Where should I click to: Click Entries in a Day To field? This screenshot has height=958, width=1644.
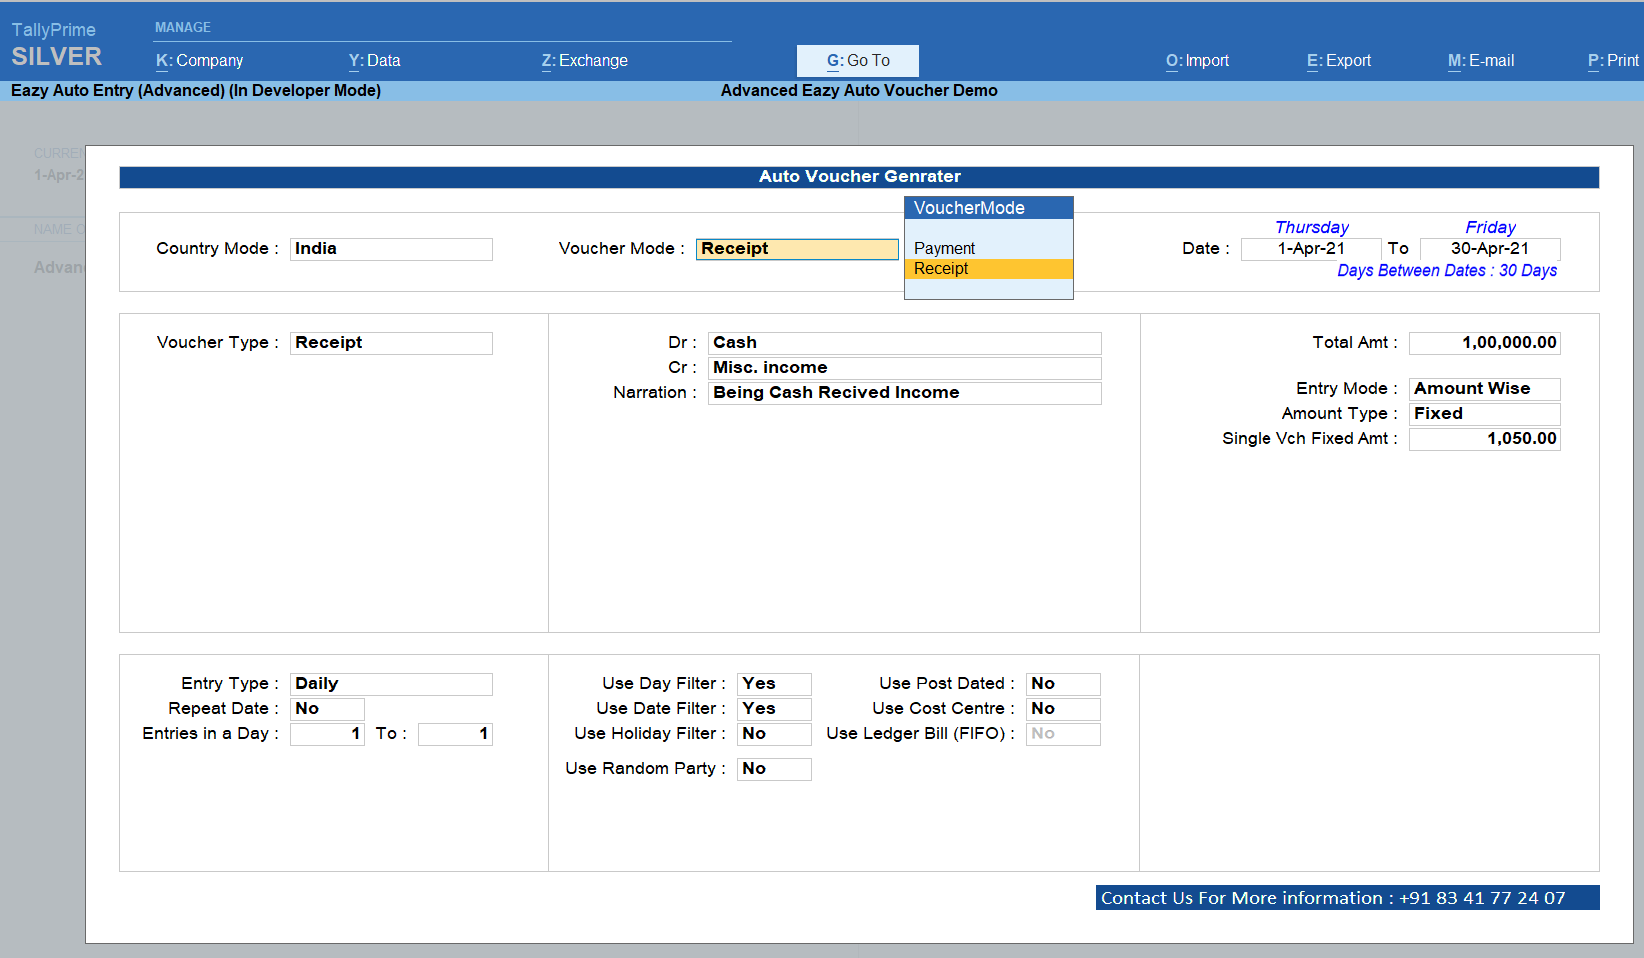(x=455, y=734)
